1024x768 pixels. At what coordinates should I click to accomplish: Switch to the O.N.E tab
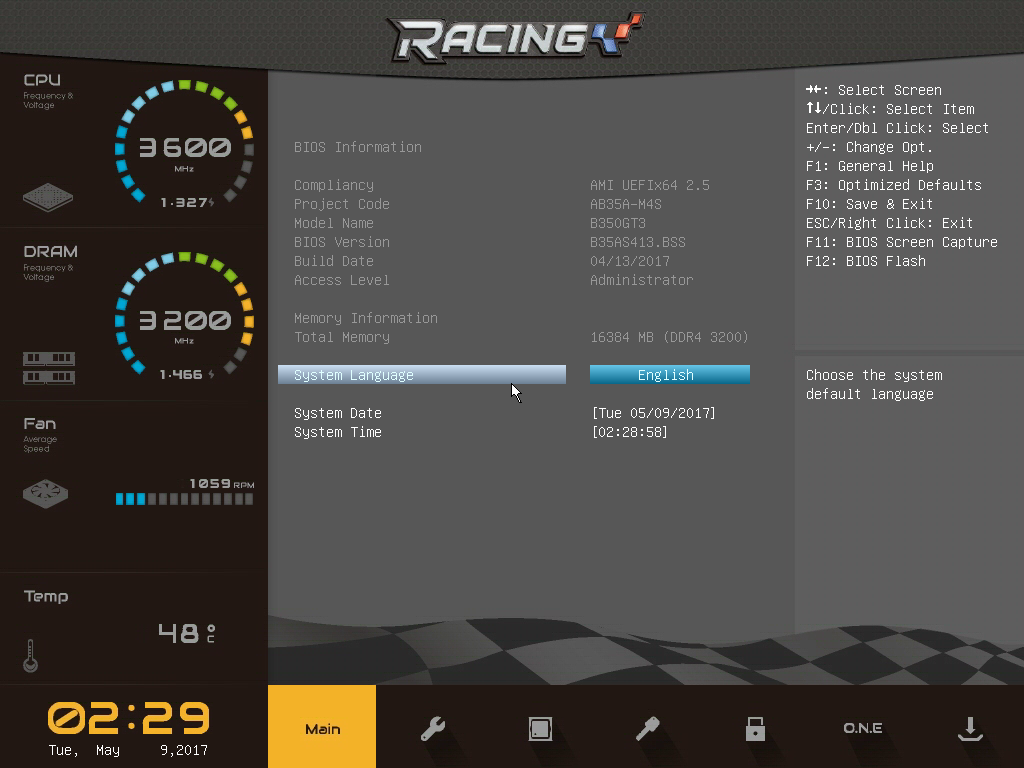(862, 729)
